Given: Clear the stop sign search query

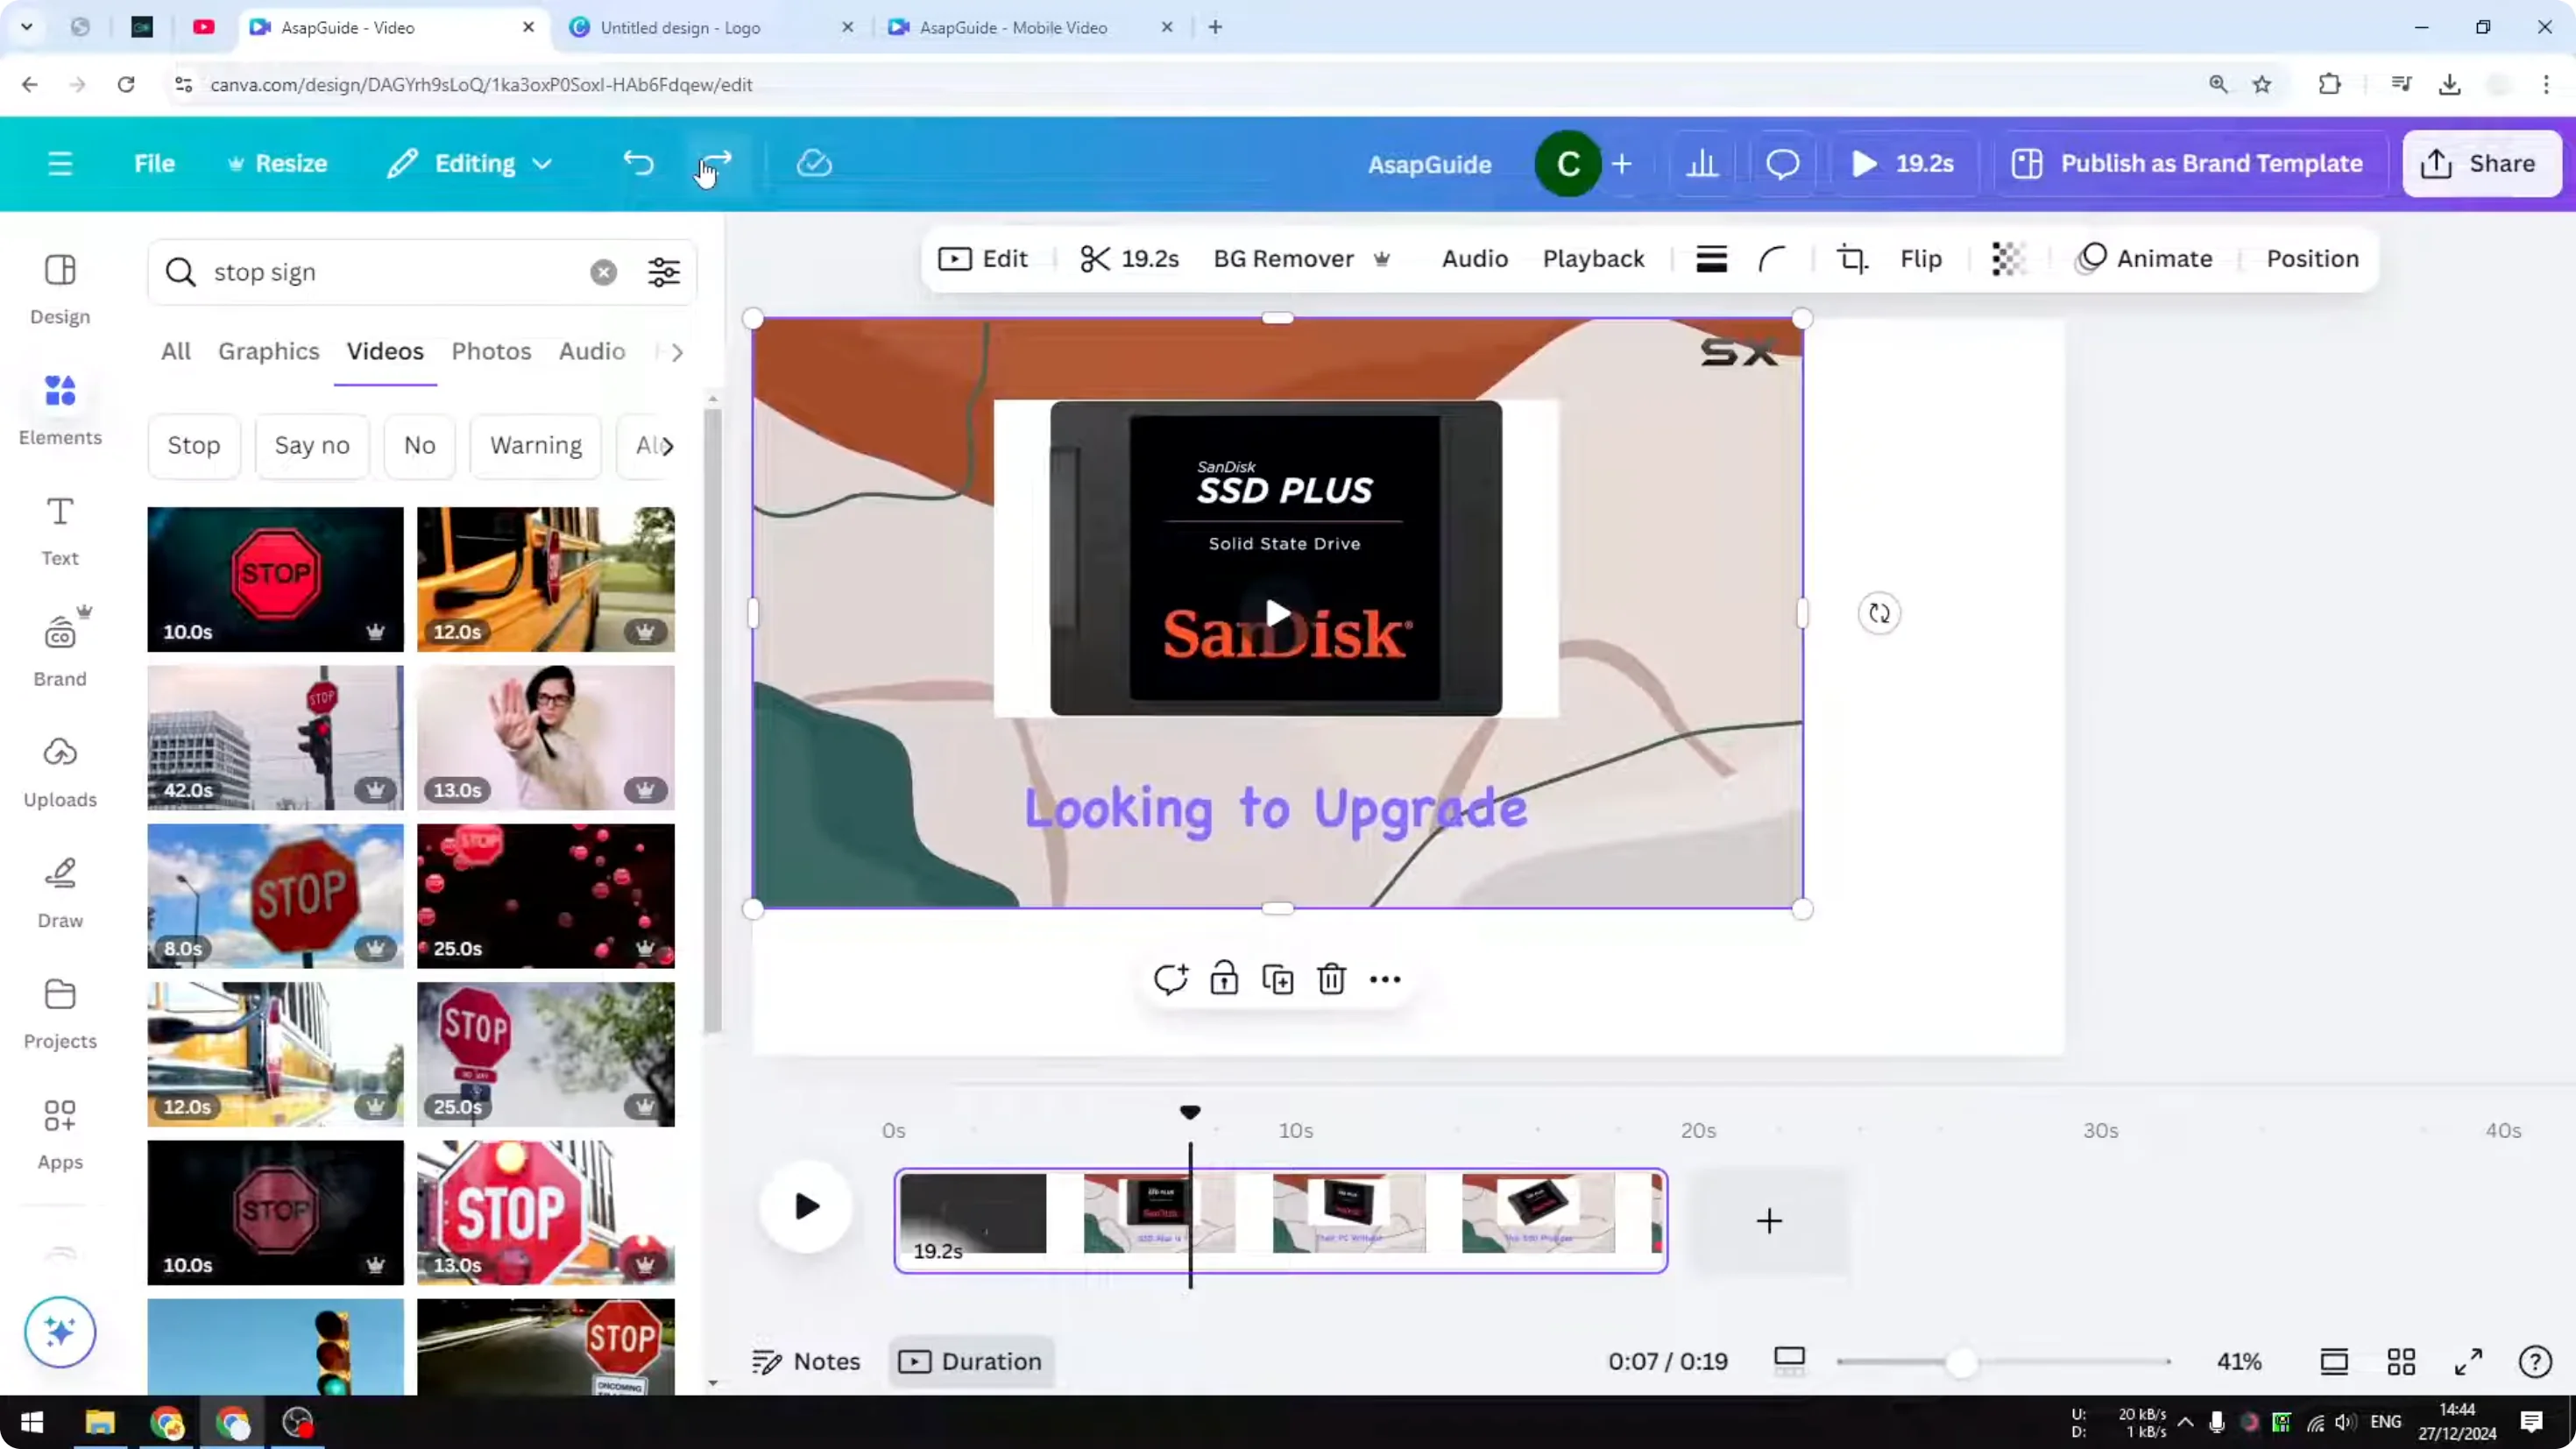Looking at the screenshot, I should coord(604,272).
